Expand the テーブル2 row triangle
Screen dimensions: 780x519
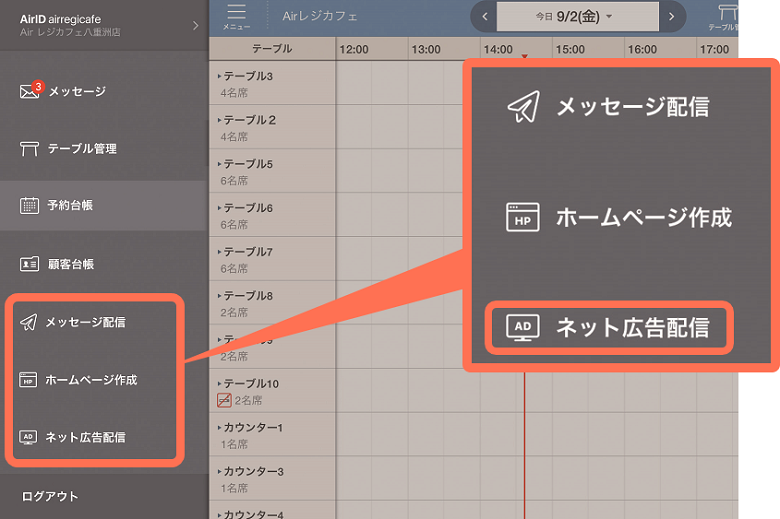click(219, 120)
